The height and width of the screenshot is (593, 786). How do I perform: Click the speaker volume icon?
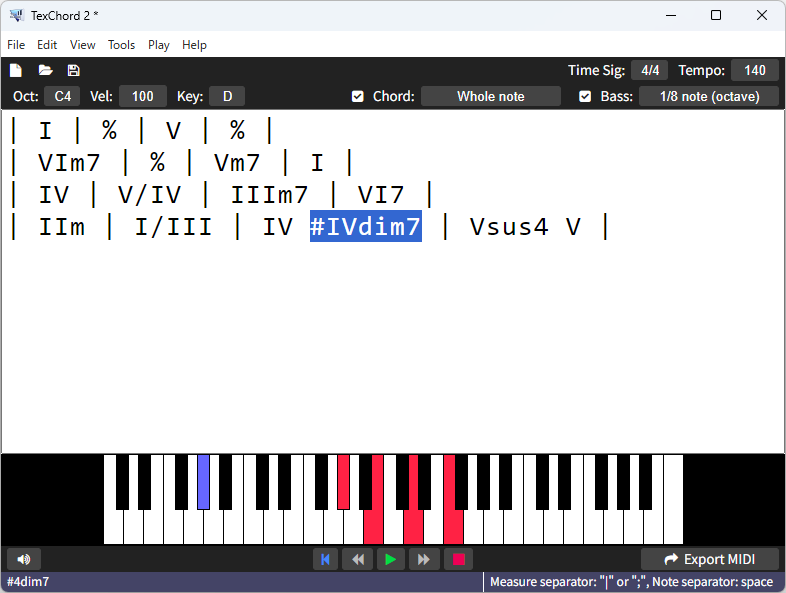click(24, 559)
